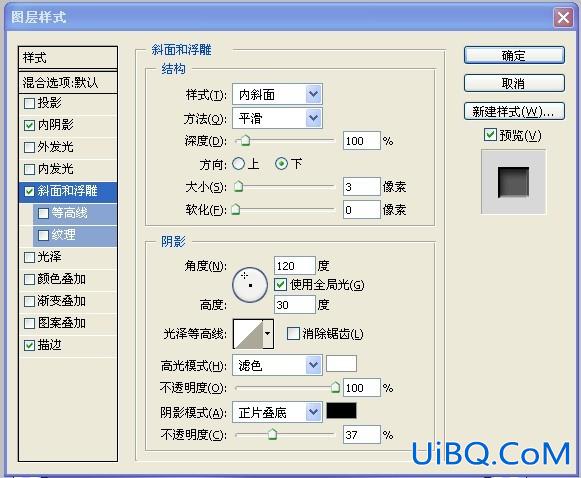Click the 软化(F) slider handle
The width and height of the screenshot is (581, 478).
pos(236,209)
